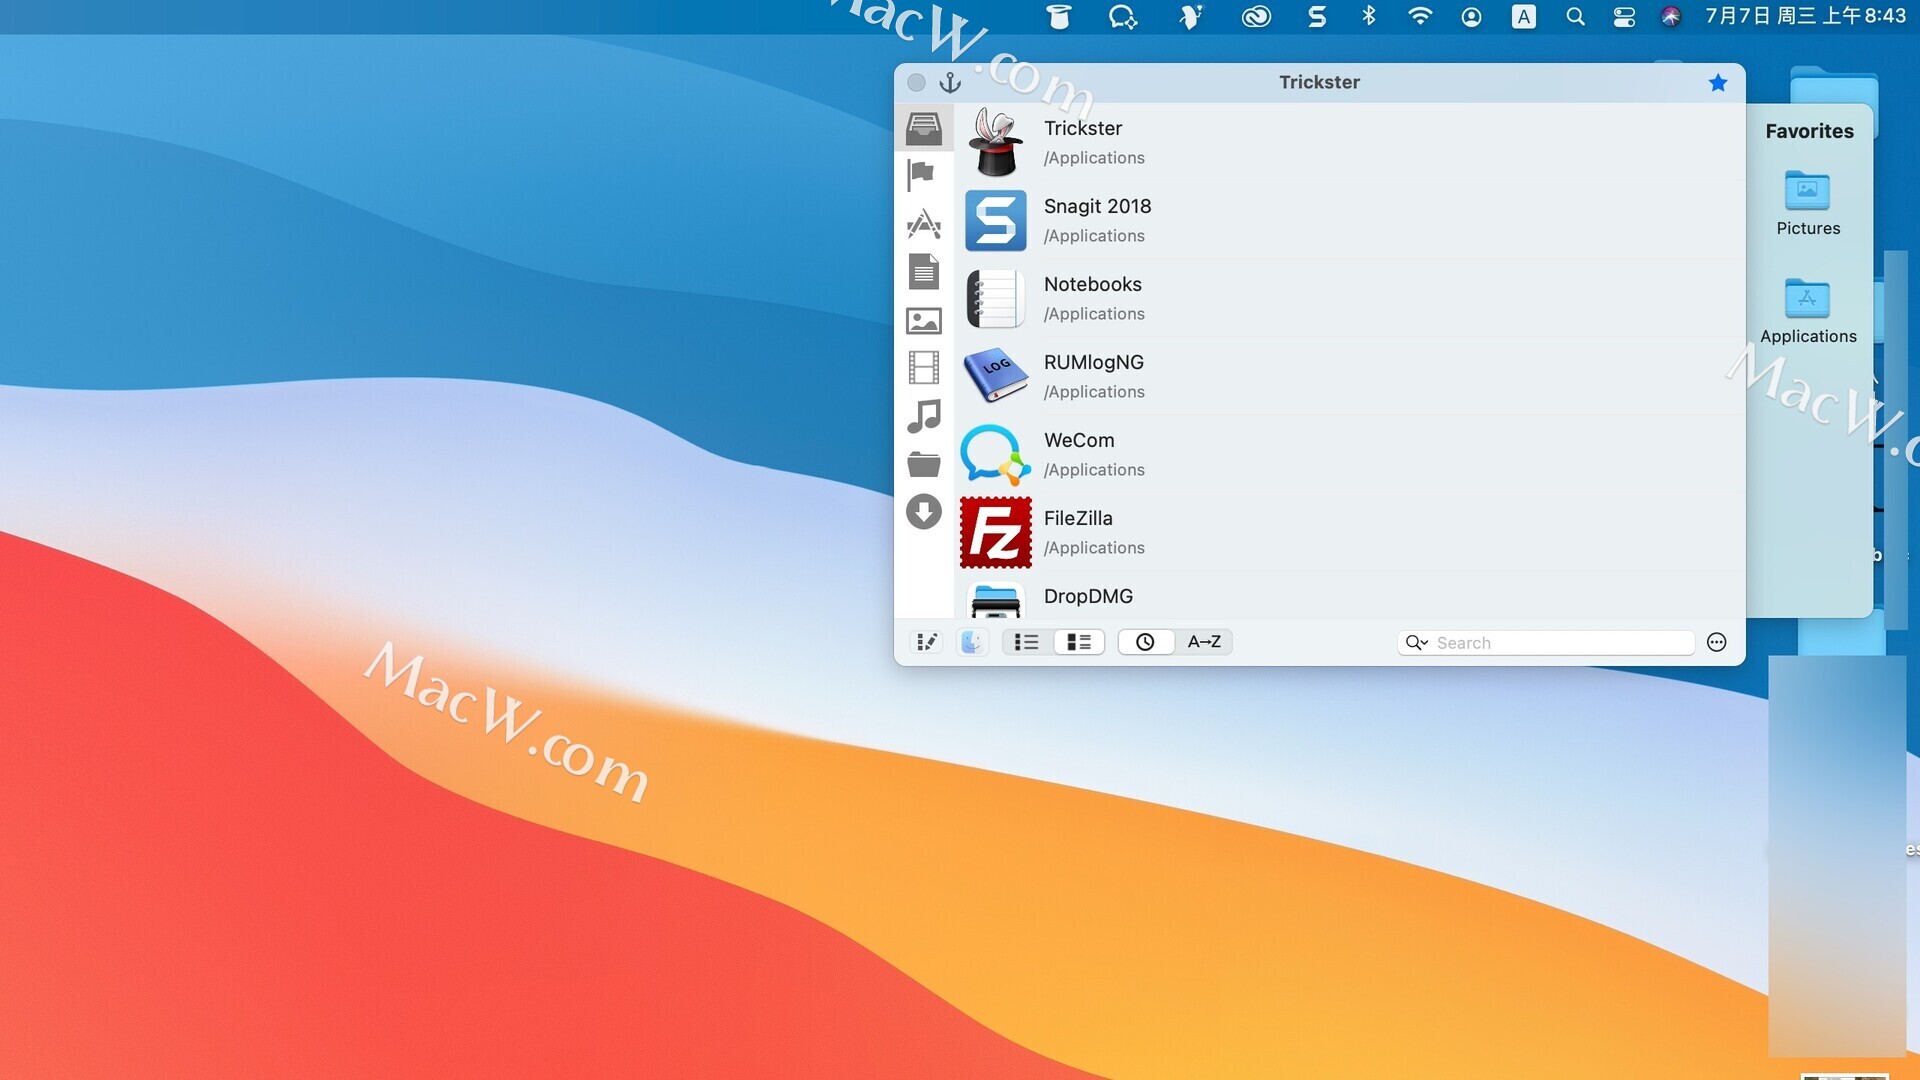
Task: Select the Trickster app row
Action: point(1350,142)
